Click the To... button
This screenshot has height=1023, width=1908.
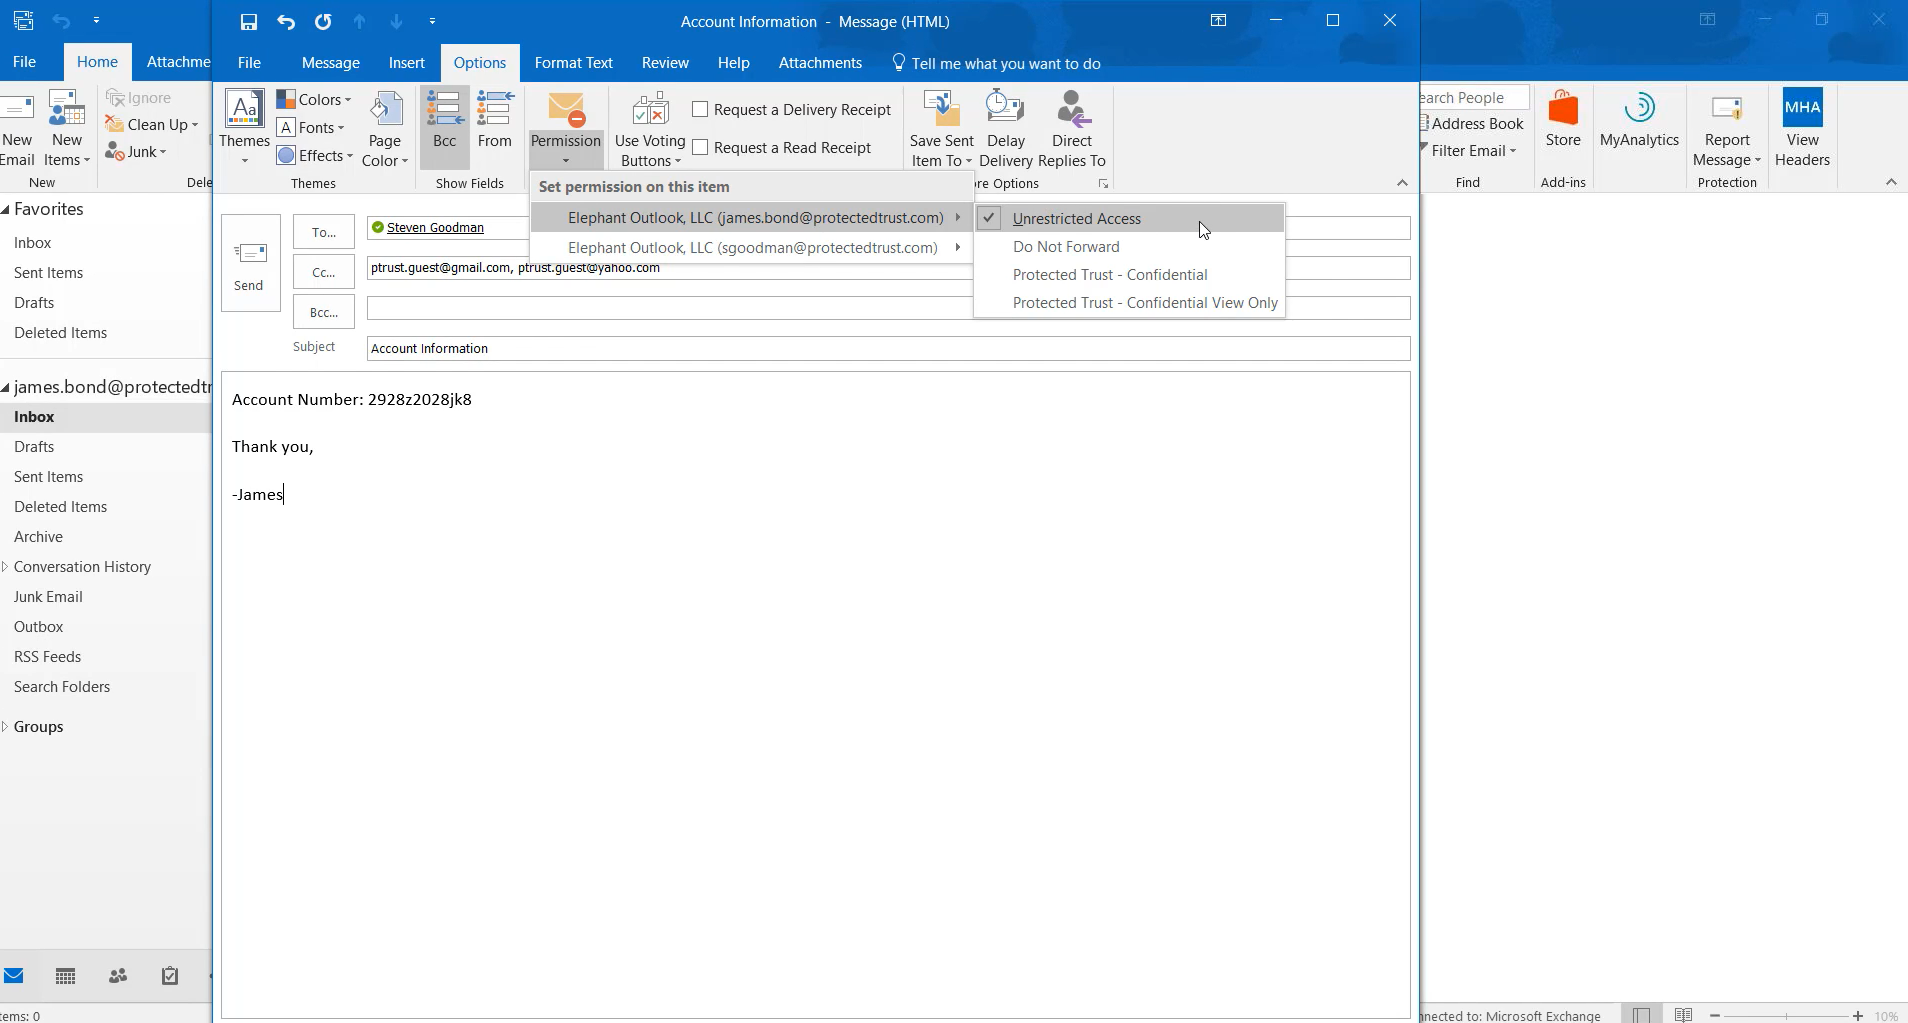[324, 232]
